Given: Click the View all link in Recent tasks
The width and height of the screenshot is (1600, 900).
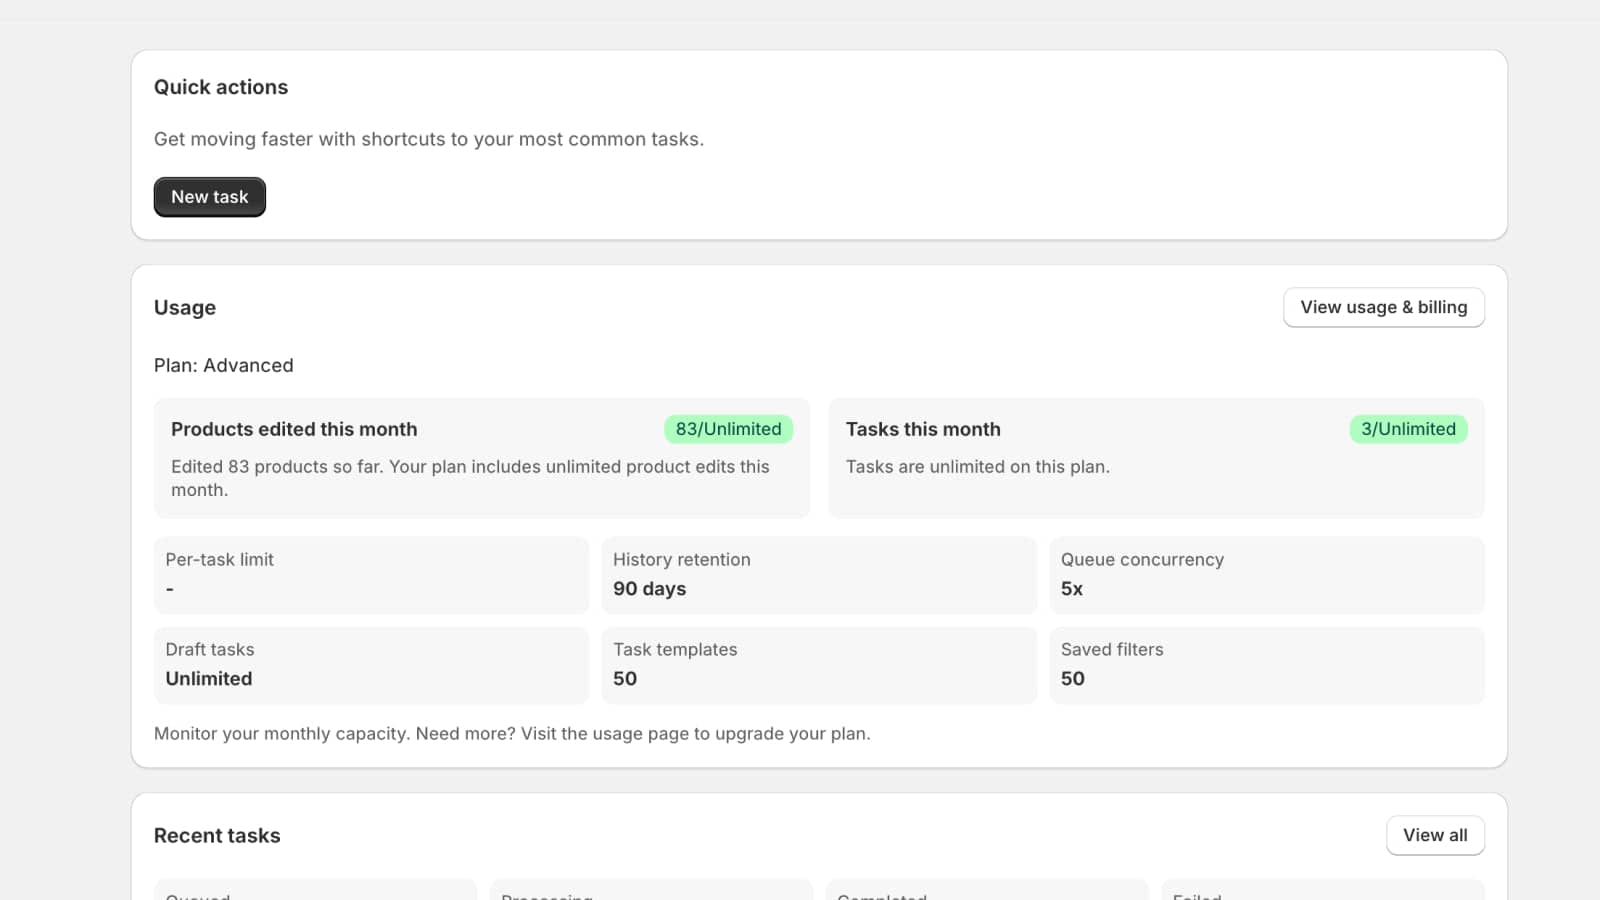Looking at the screenshot, I should click(x=1435, y=835).
